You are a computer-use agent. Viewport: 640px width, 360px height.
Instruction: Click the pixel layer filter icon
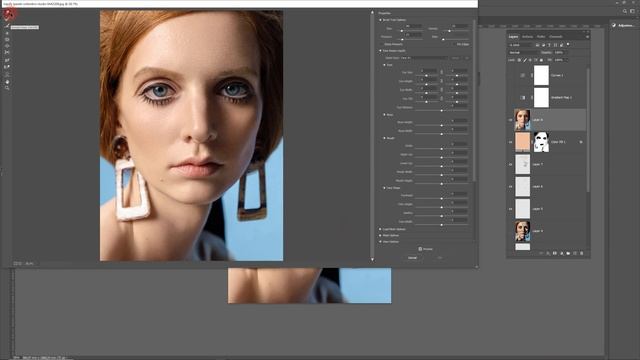tap(538, 45)
